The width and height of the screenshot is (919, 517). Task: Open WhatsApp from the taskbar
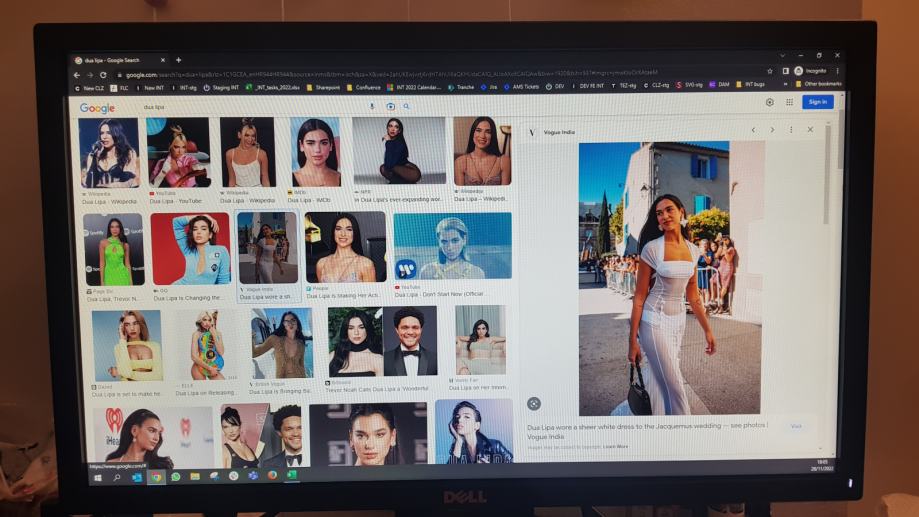[x=175, y=477]
